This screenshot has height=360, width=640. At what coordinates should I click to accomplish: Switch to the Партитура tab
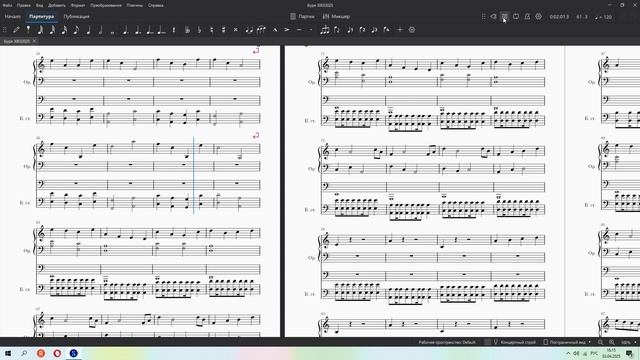pyautogui.click(x=42, y=17)
